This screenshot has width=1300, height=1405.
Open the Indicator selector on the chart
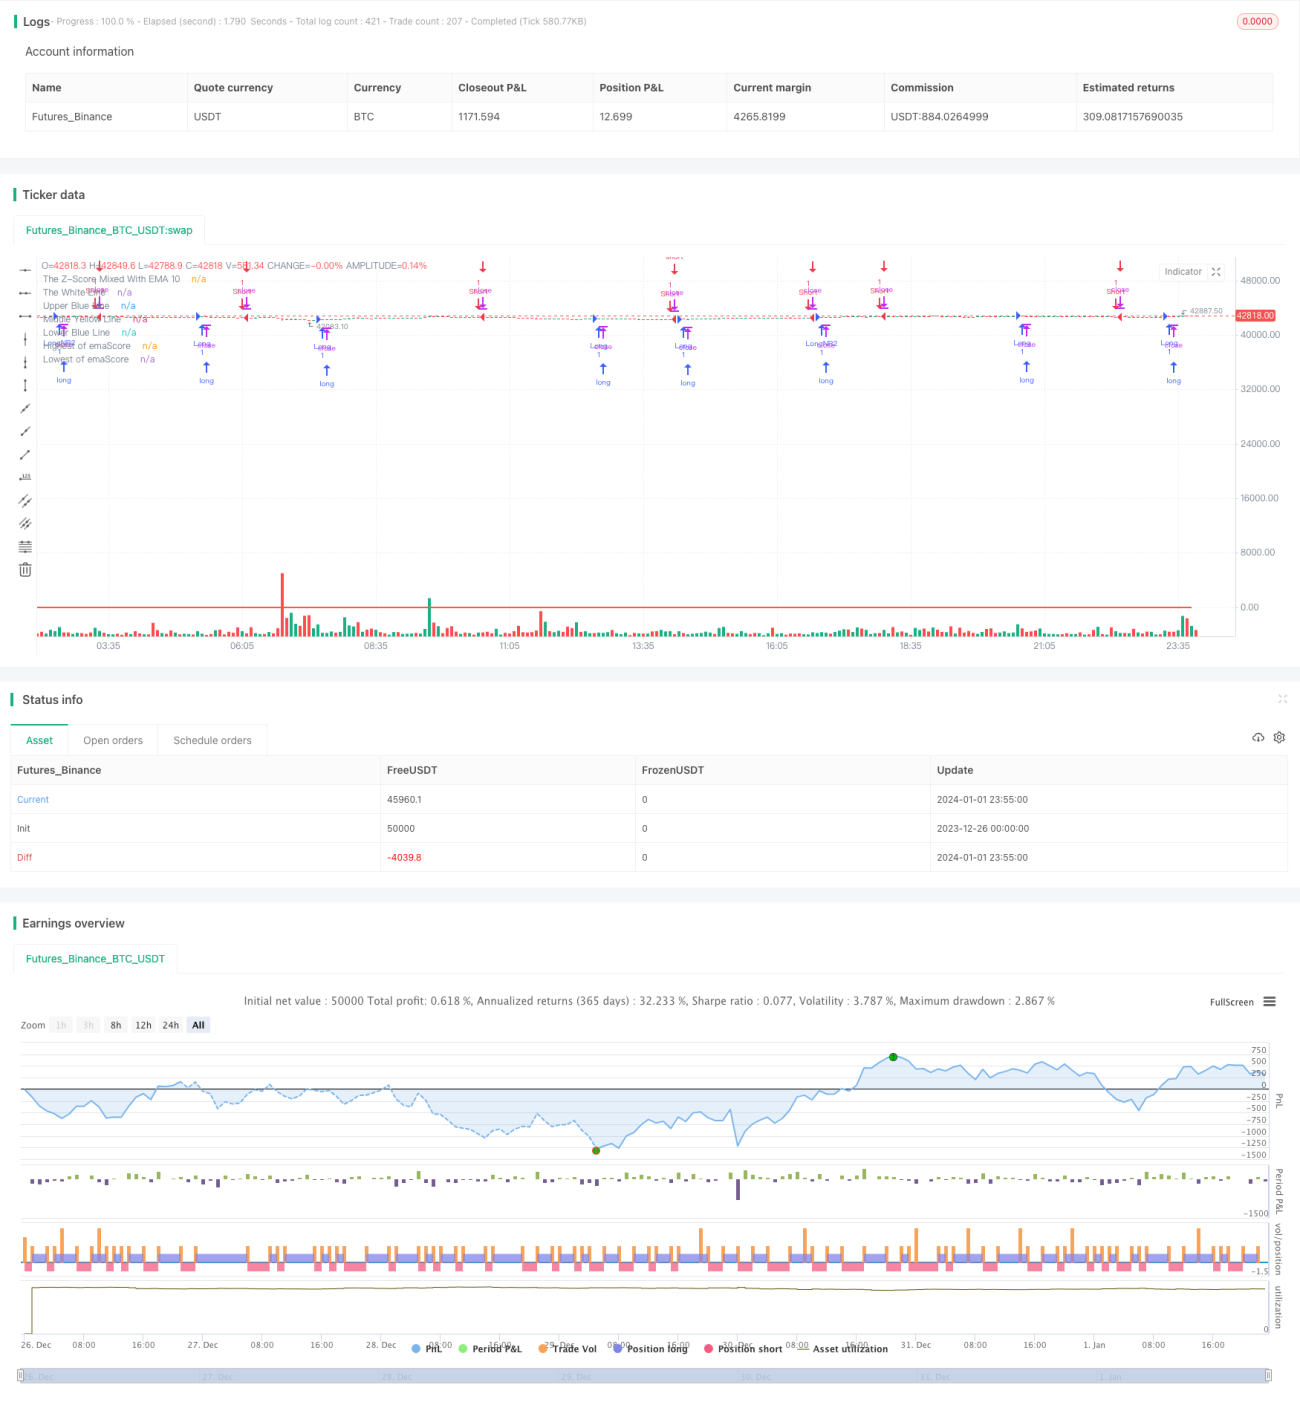click(1183, 272)
